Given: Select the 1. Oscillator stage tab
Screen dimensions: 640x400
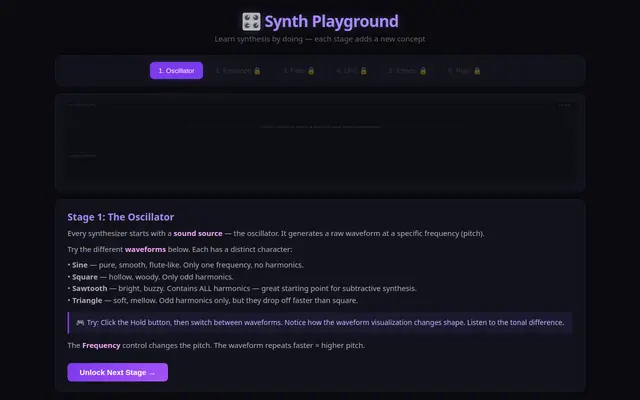Looking at the screenshot, I should point(176,71).
